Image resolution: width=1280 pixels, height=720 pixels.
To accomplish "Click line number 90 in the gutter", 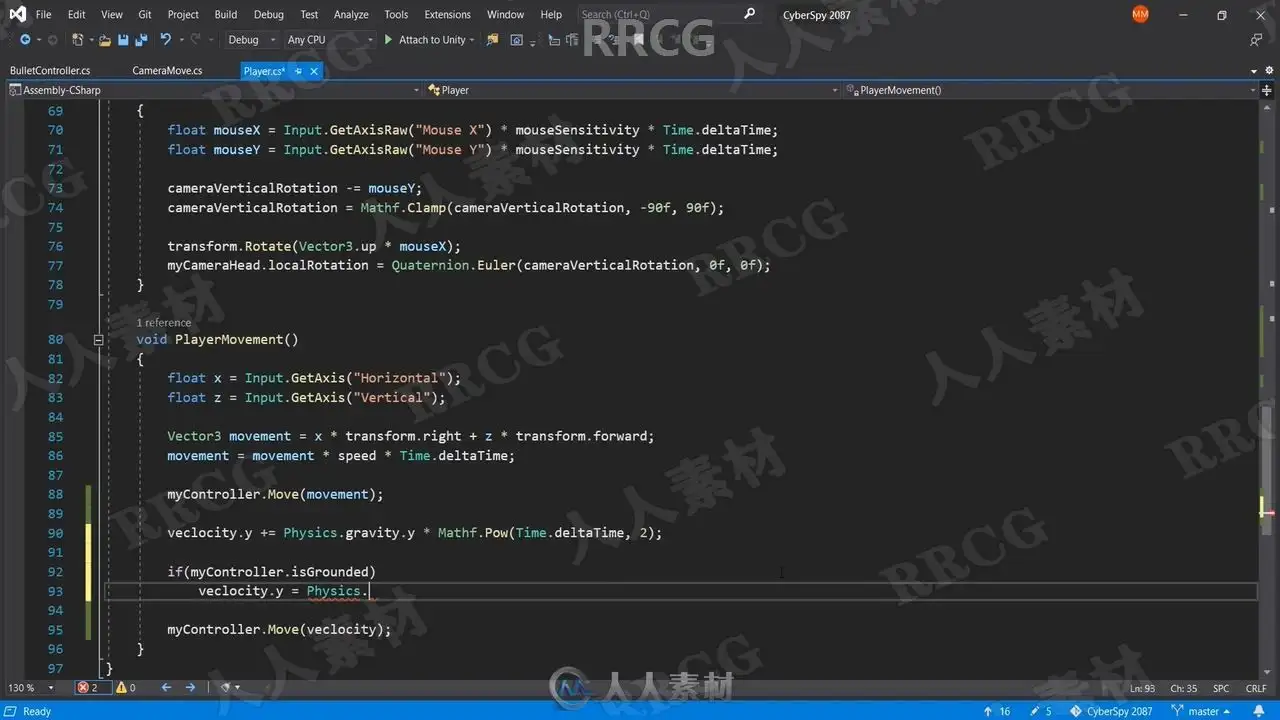I will point(55,533).
